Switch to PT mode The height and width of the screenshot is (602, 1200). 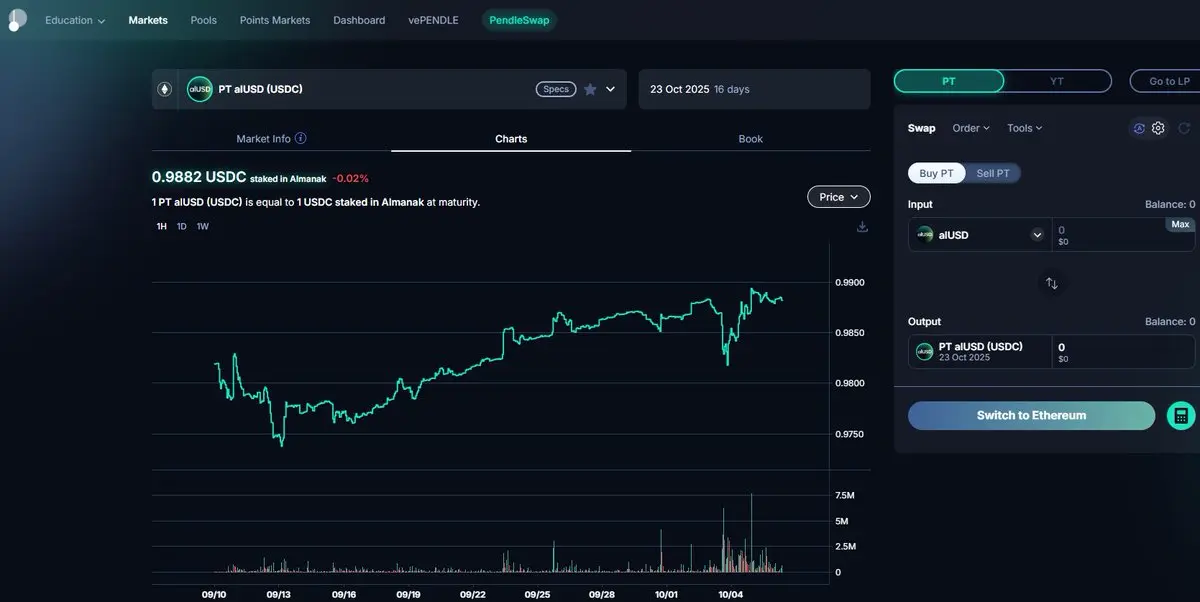(949, 81)
